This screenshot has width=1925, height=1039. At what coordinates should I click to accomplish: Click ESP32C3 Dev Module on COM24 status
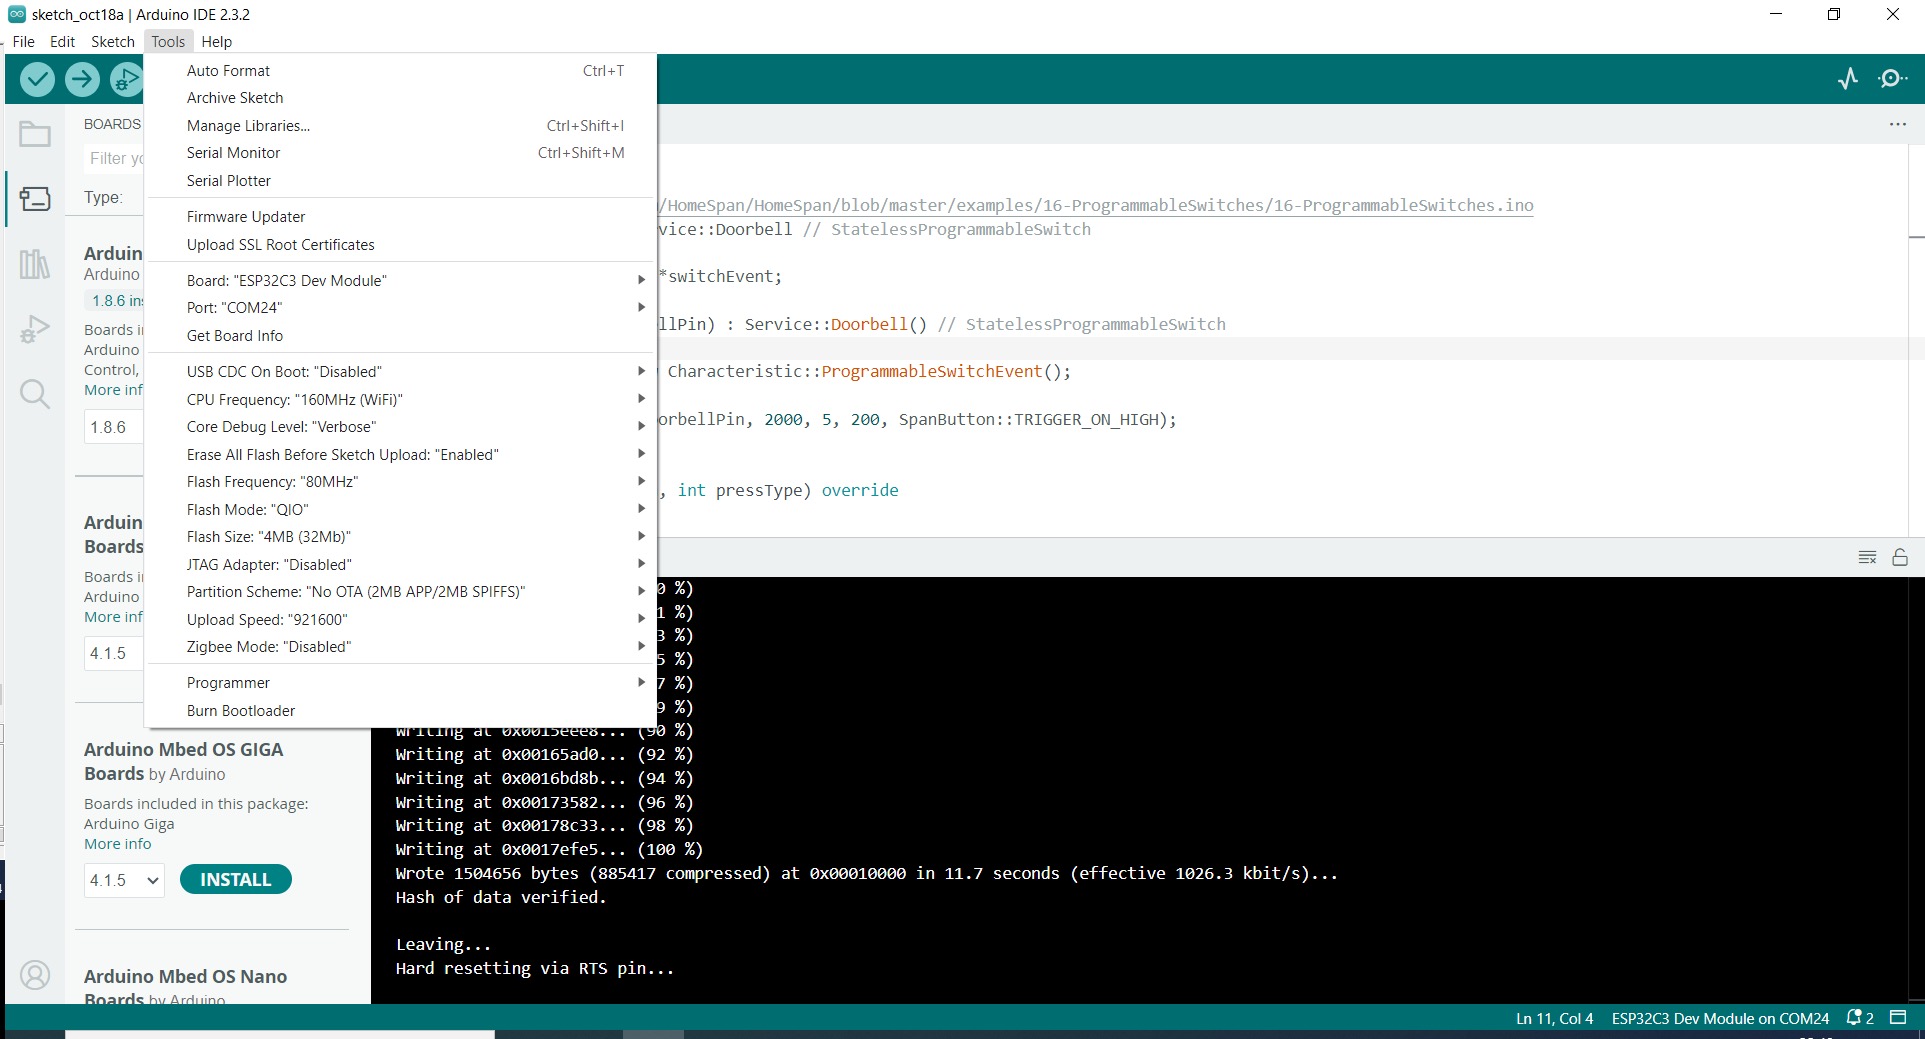[x=1720, y=1018]
